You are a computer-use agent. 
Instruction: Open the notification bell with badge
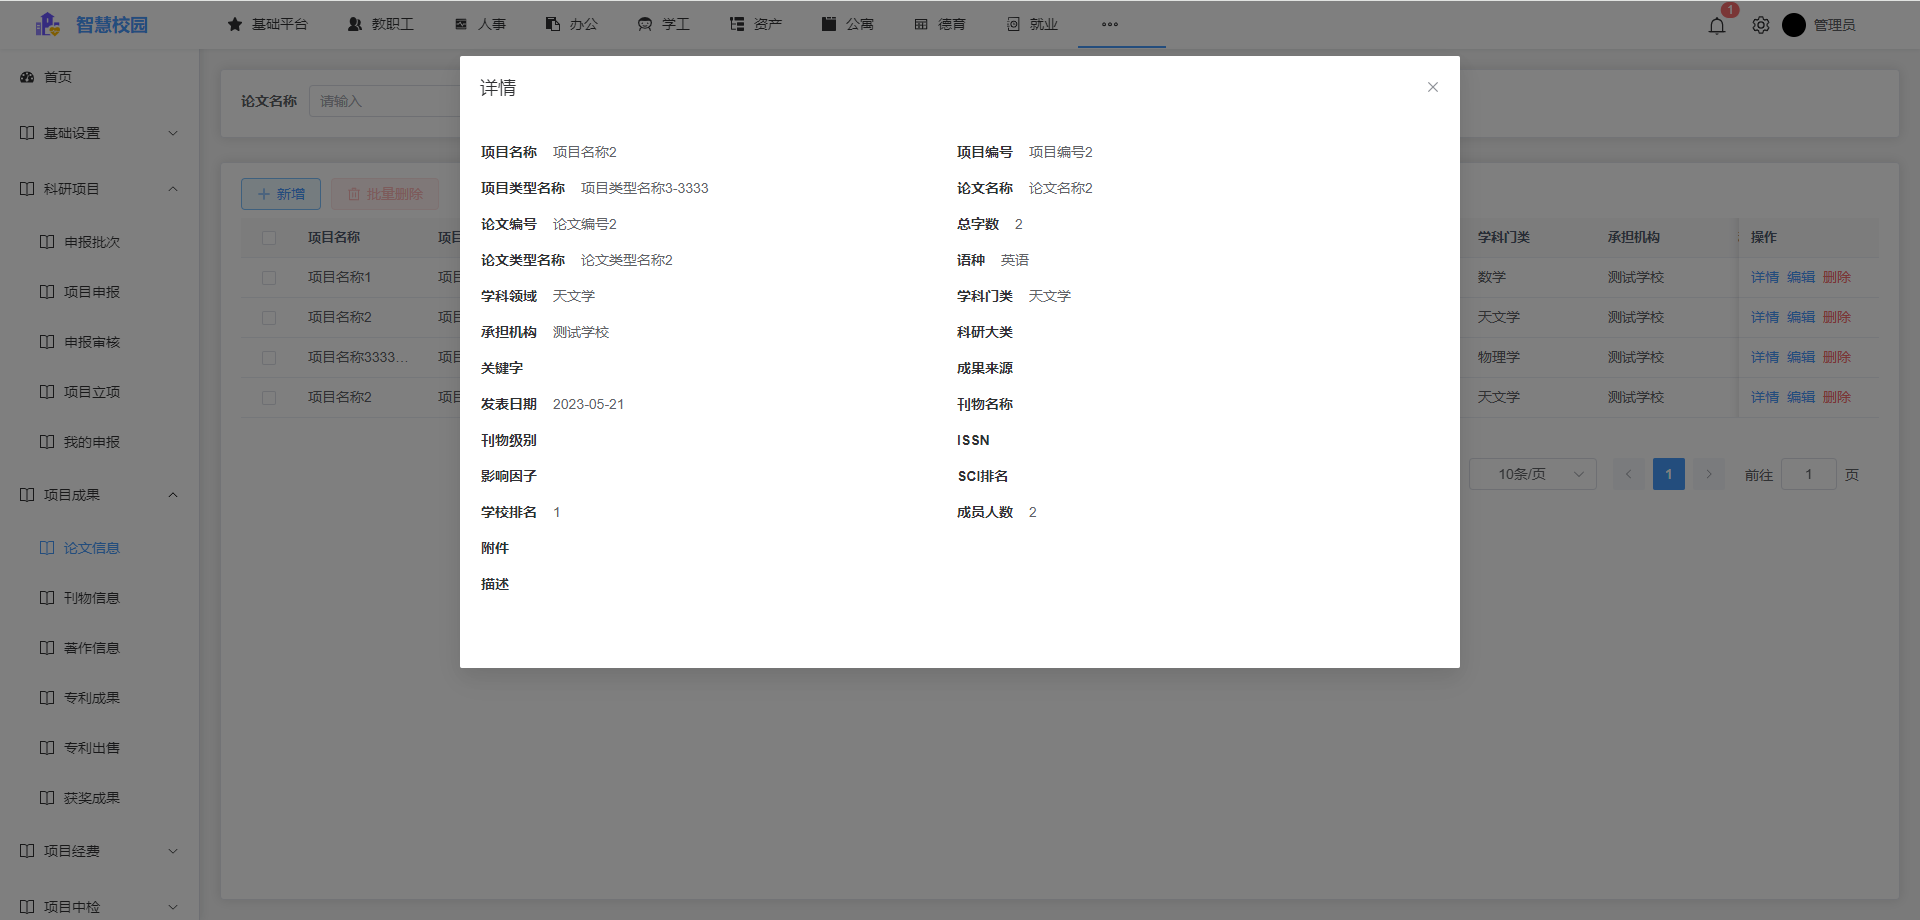(x=1717, y=25)
